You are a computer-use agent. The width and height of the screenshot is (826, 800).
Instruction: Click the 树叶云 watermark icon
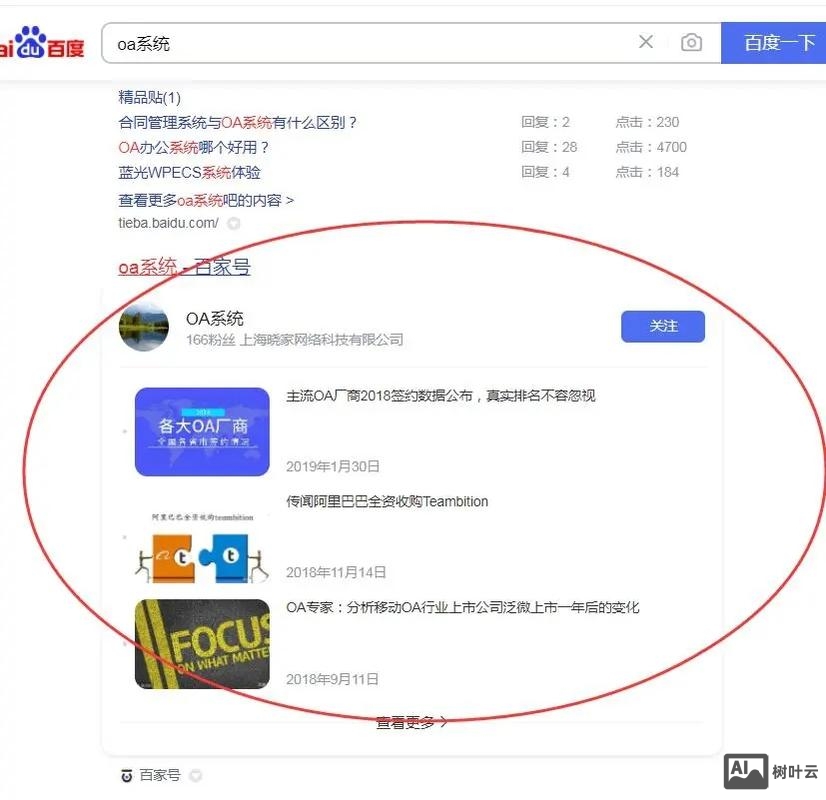point(744,770)
